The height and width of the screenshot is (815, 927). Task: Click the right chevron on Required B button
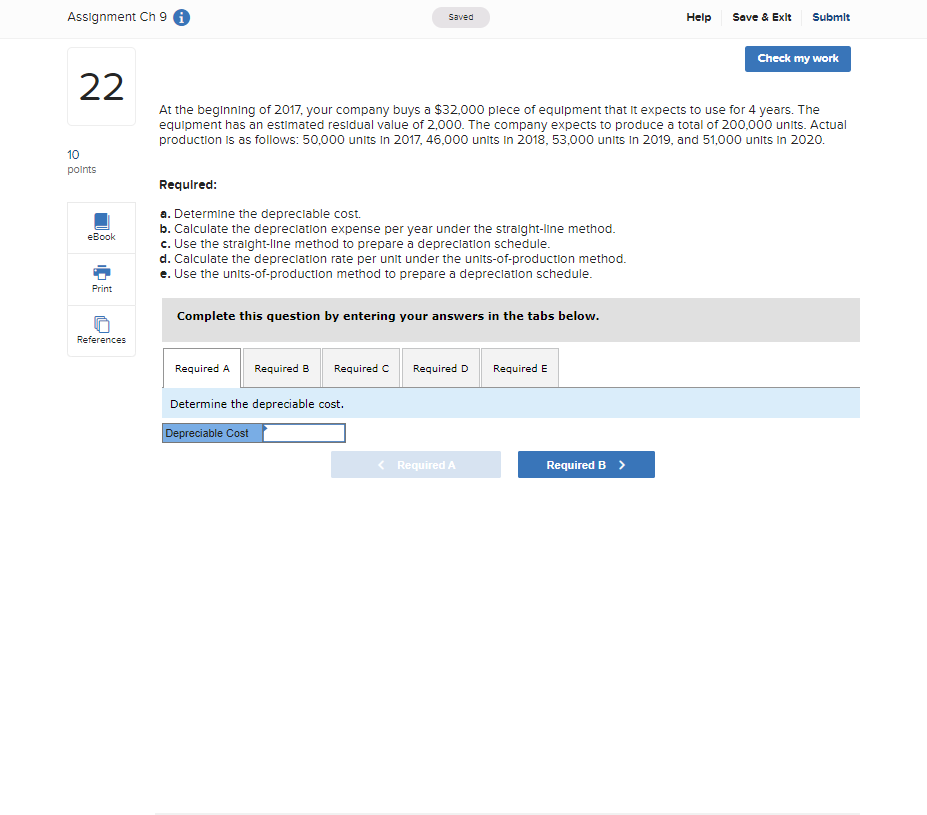pyautogui.click(x=620, y=464)
